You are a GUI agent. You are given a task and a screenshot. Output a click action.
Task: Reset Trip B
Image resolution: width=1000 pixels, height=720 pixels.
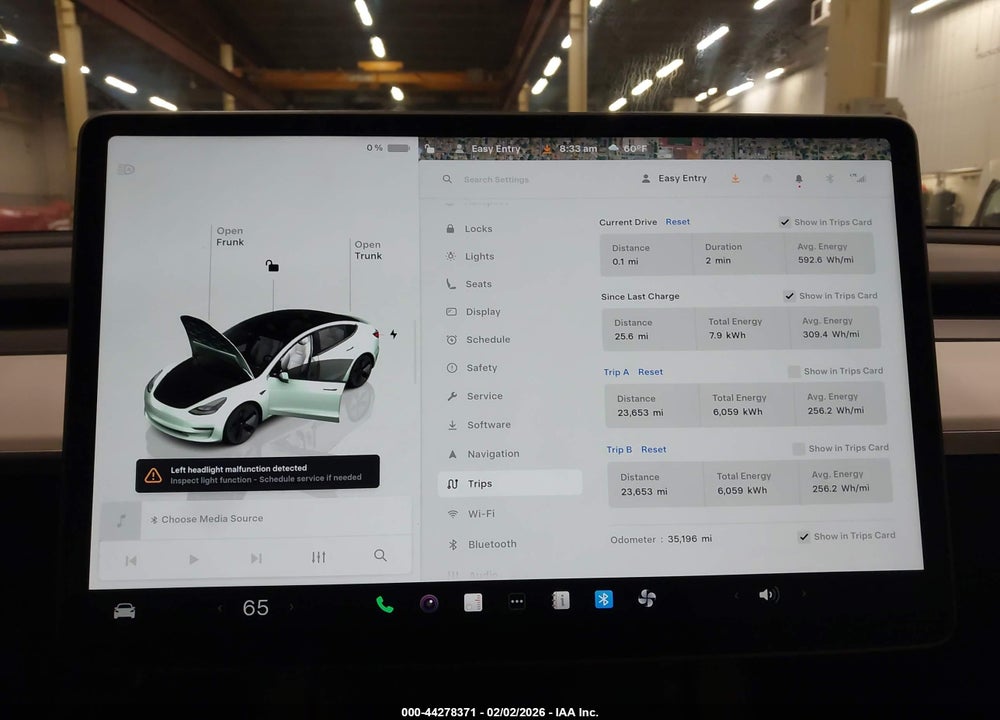pos(654,450)
